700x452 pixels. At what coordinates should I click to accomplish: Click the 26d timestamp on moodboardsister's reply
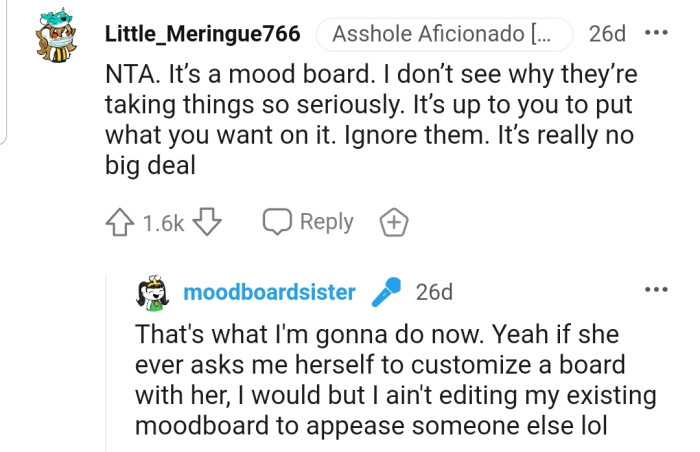(434, 292)
